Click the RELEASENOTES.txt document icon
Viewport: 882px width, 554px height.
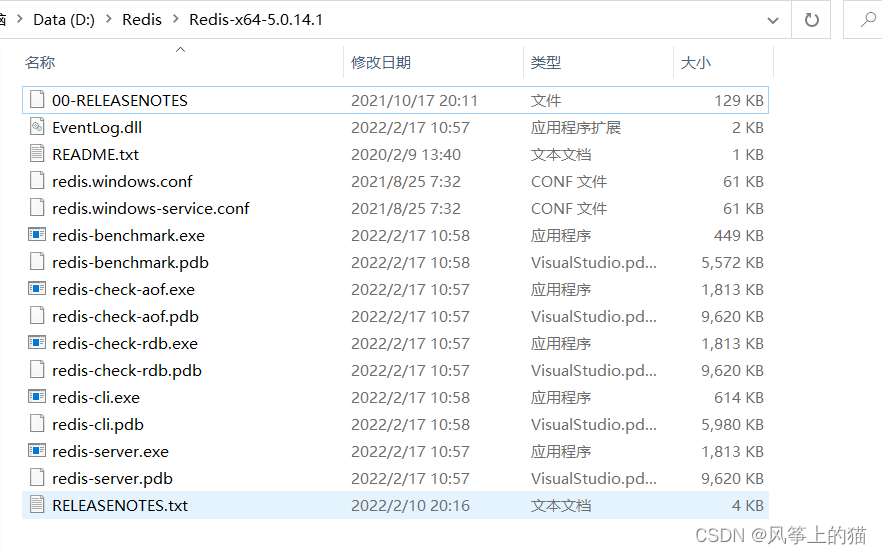coord(37,505)
